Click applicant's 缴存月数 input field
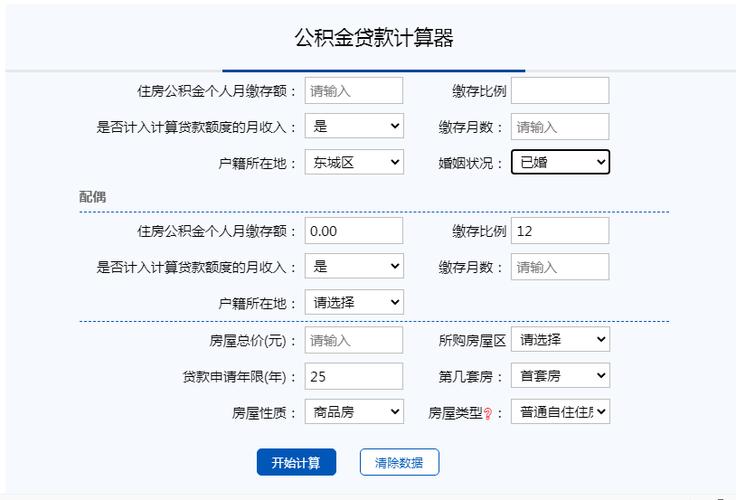 point(560,126)
